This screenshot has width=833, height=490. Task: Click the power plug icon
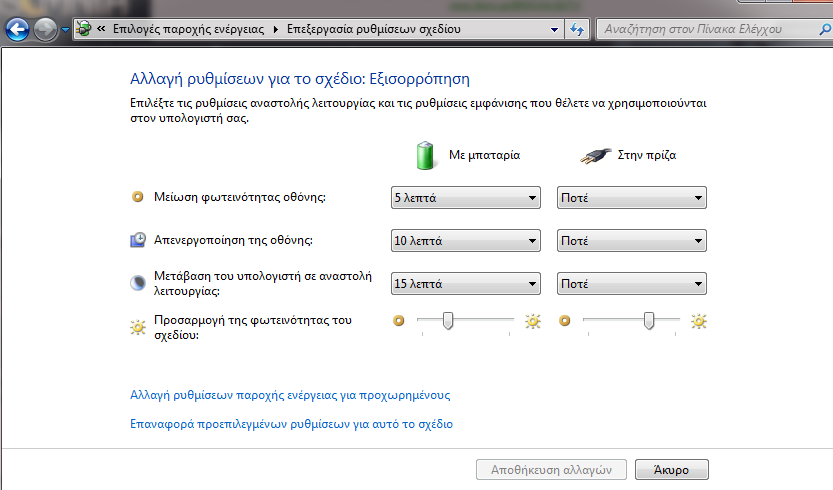coord(595,155)
